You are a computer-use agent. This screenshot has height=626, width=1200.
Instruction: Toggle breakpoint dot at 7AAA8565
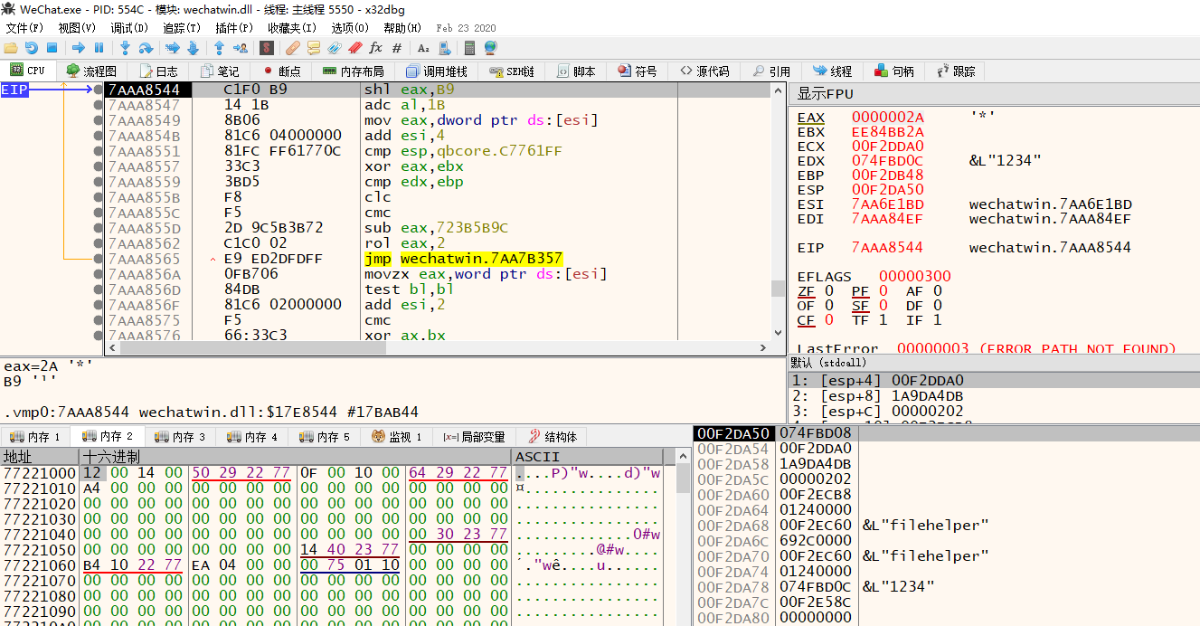[98, 258]
